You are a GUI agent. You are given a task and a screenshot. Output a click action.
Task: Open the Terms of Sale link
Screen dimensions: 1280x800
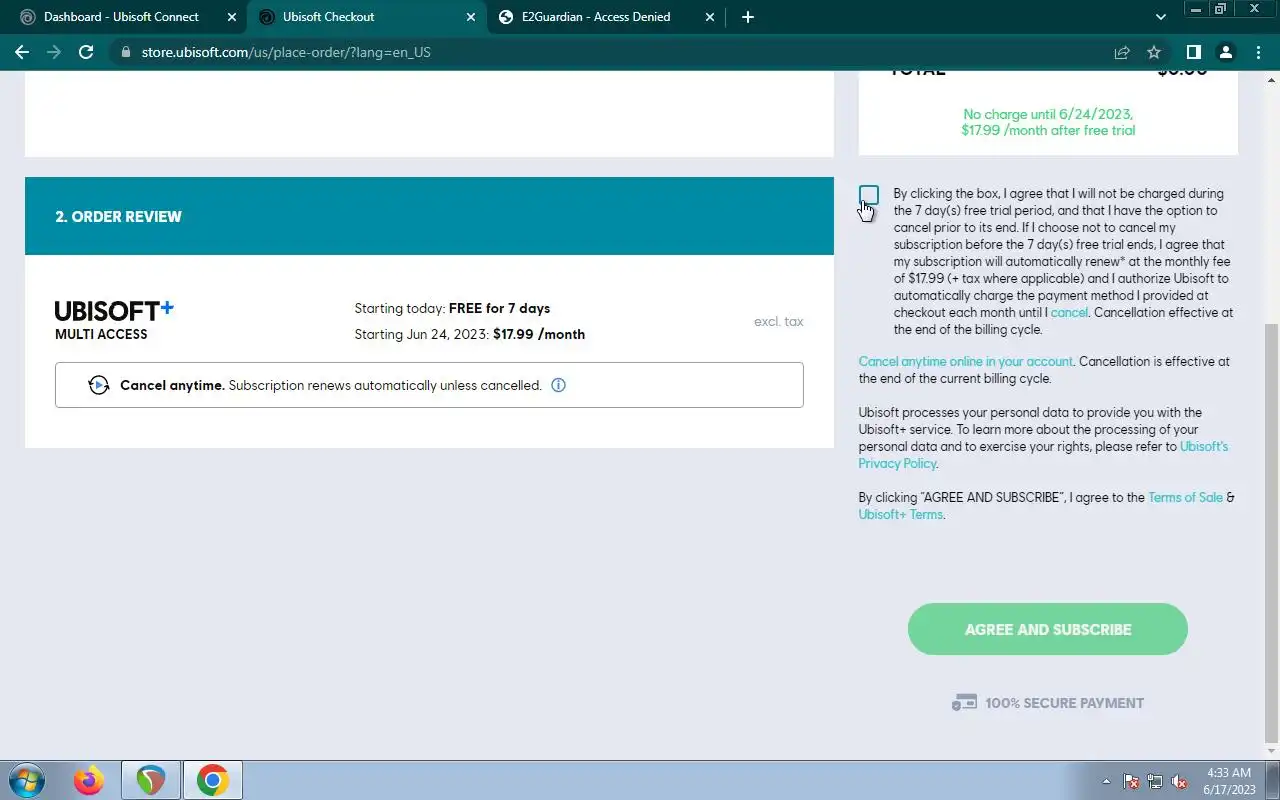pos(1185,497)
